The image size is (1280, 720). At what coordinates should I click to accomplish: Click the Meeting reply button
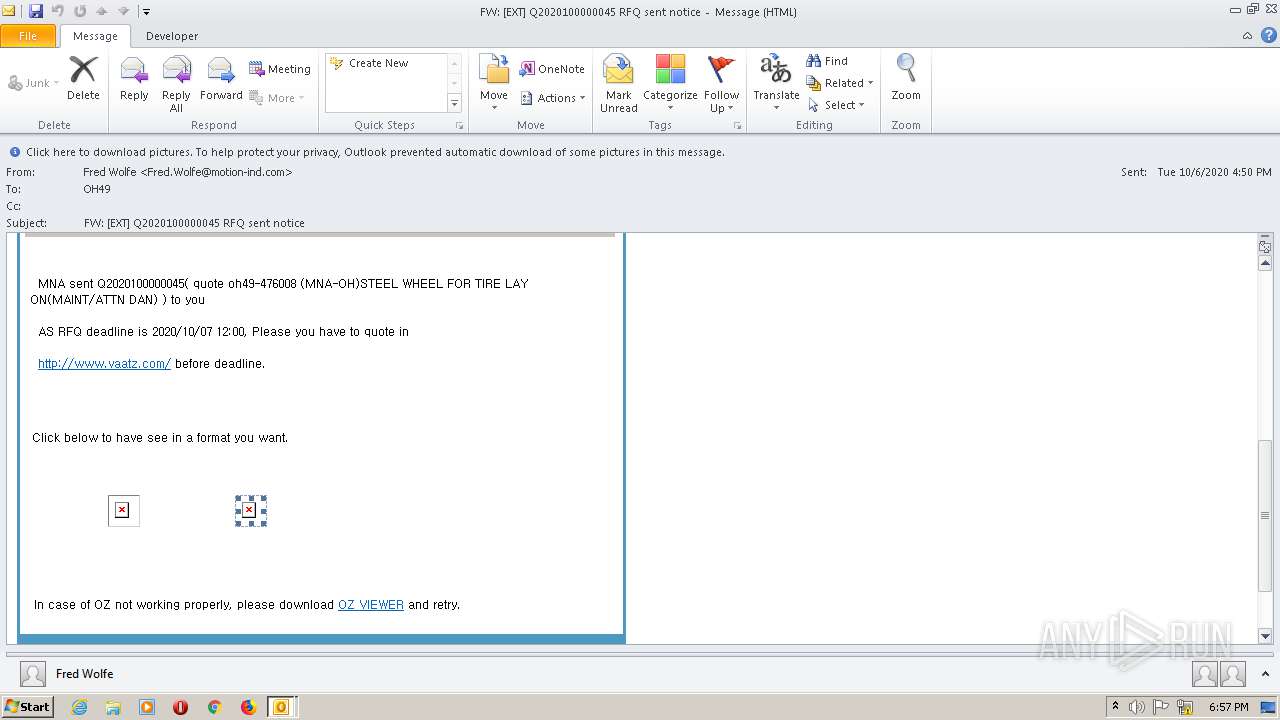tap(280, 69)
